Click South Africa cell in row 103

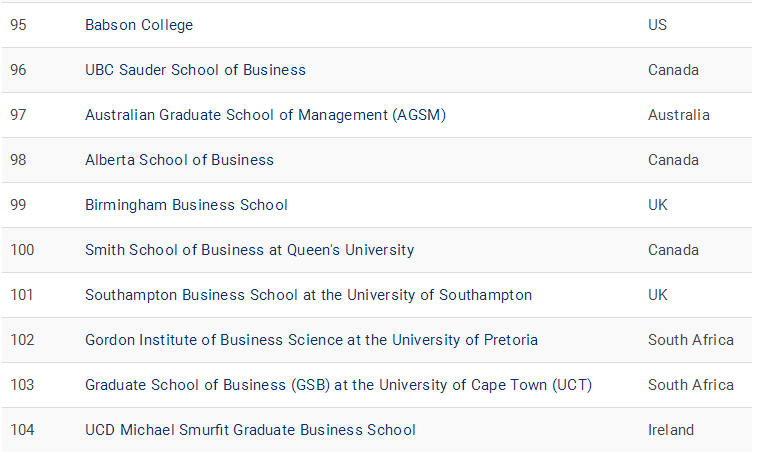click(690, 385)
